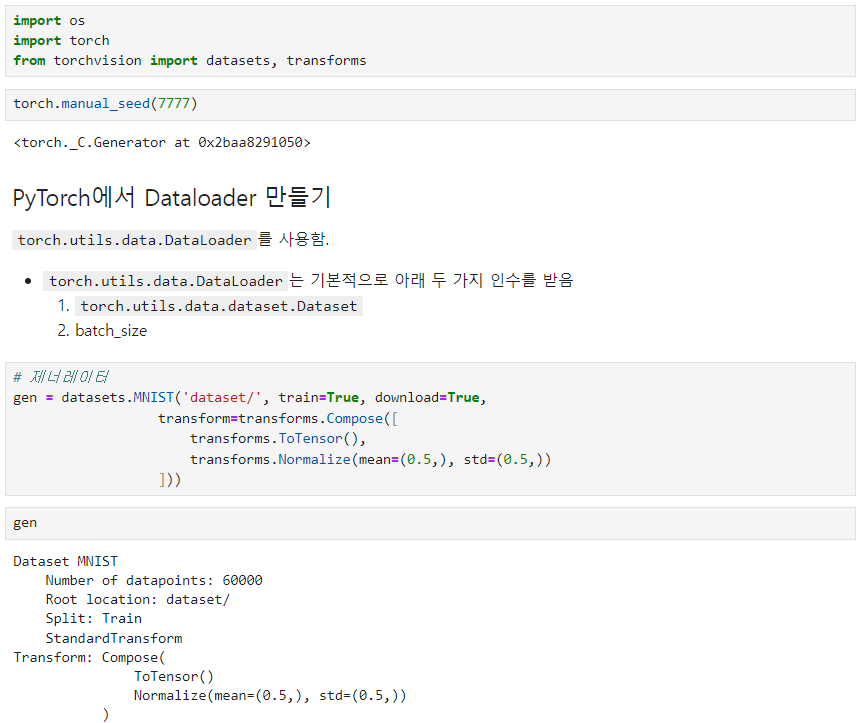
Task: Click the 'import torch' code line
Action: pos(62,41)
